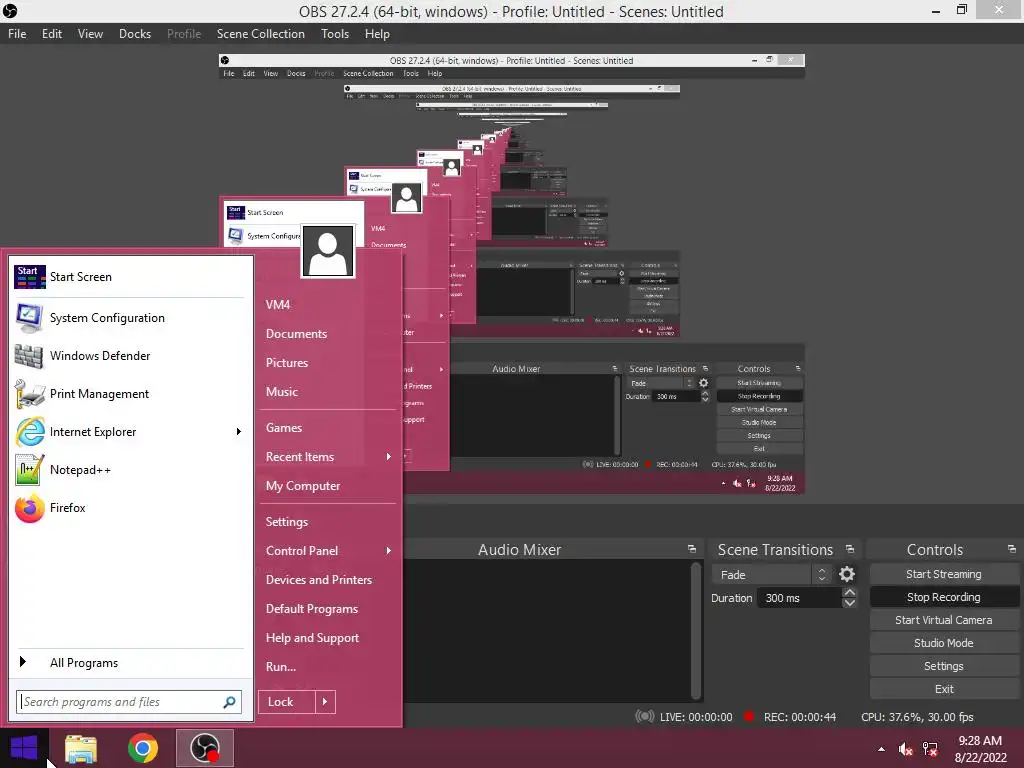Click Start Virtual Camera button
This screenshot has height=768, width=1024.
coord(944,620)
